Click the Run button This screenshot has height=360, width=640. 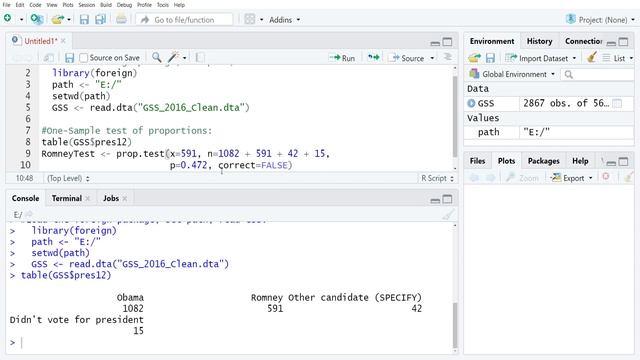pos(342,58)
